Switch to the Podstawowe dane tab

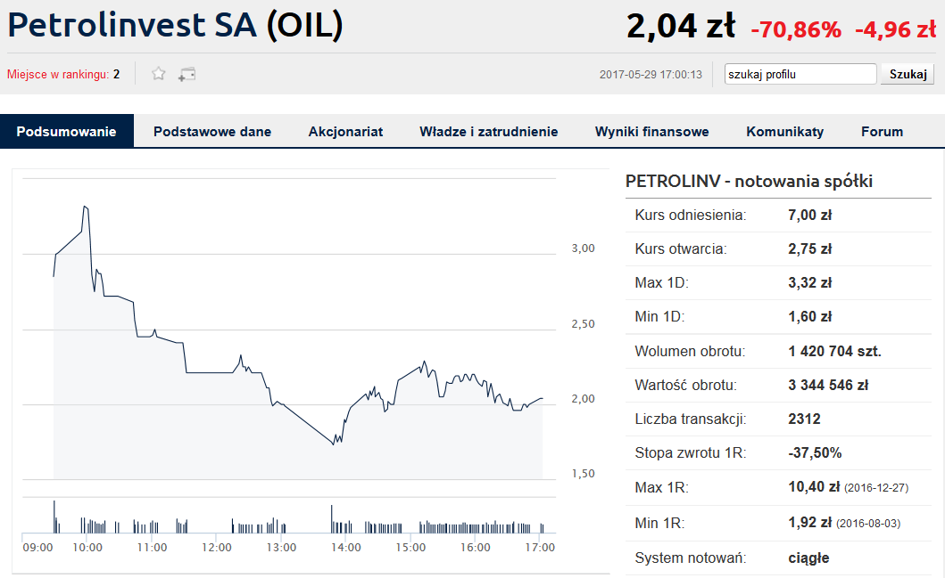pyautogui.click(x=212, y=131)
